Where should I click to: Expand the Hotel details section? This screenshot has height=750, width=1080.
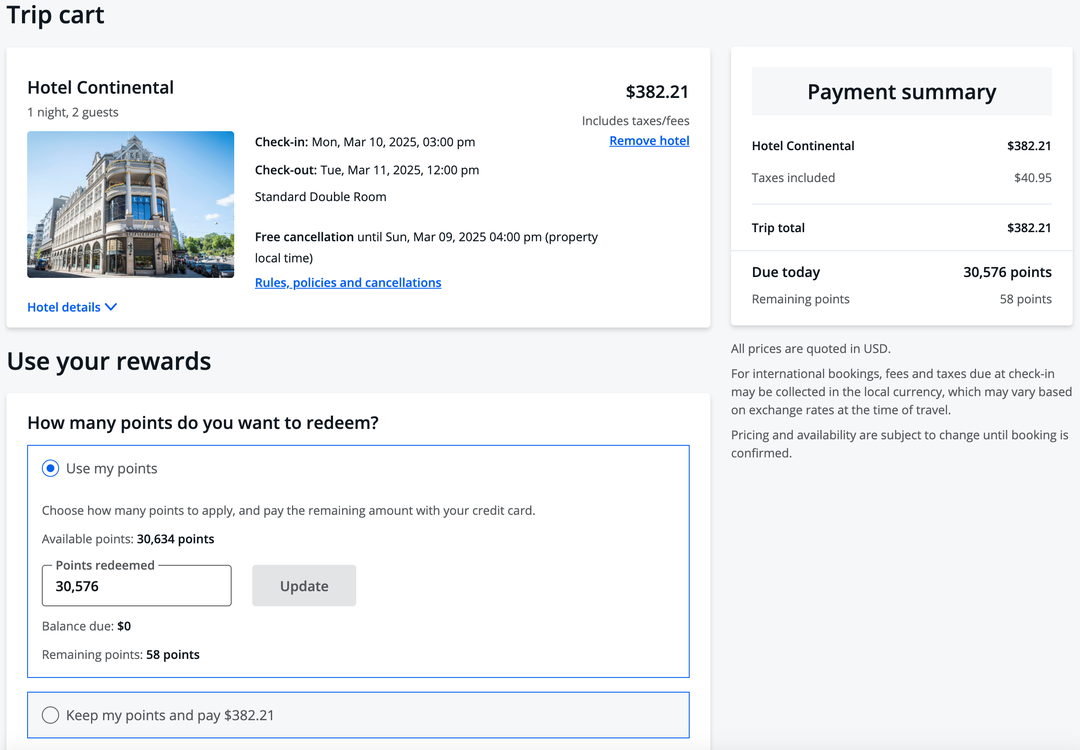64,307
